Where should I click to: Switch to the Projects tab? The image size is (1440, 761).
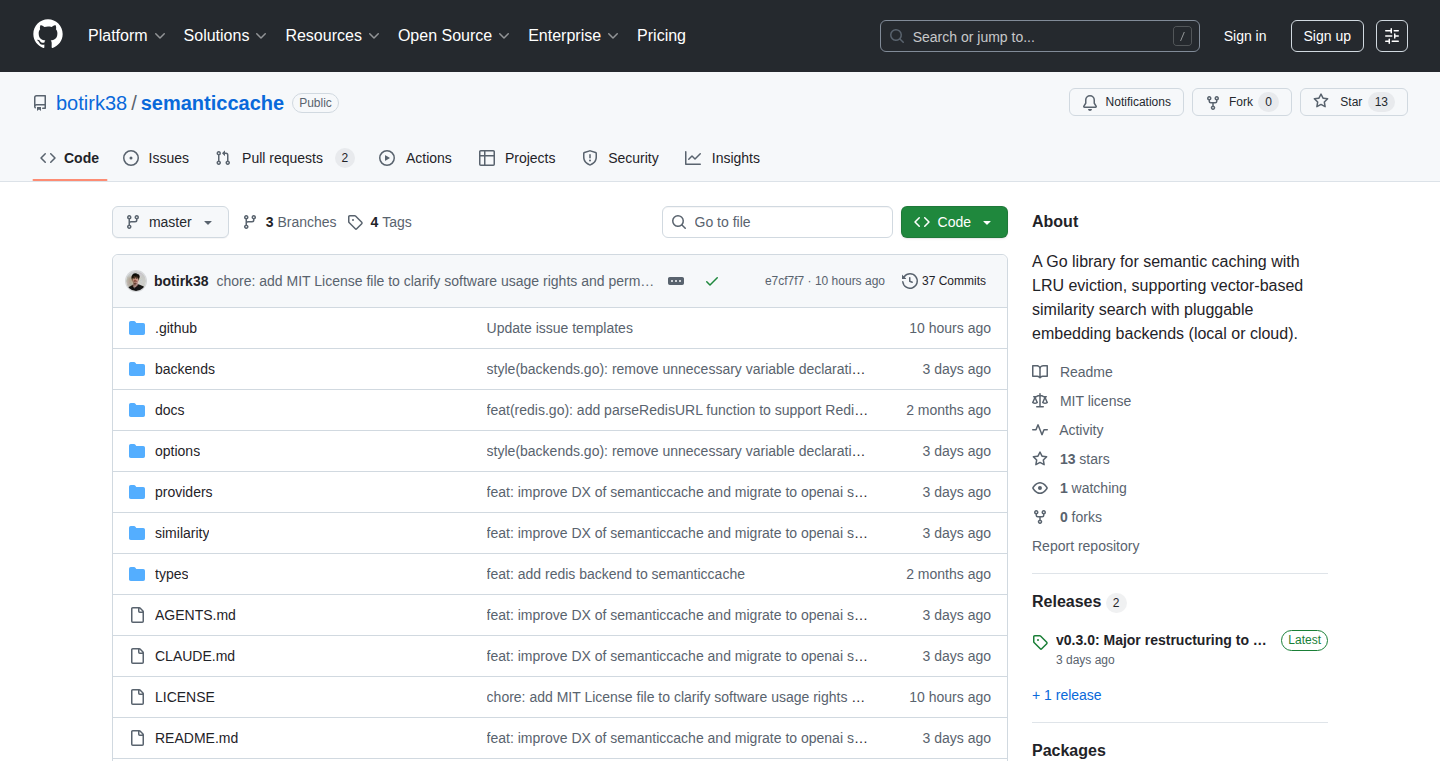pyautogui.click(x=517, y=158)
